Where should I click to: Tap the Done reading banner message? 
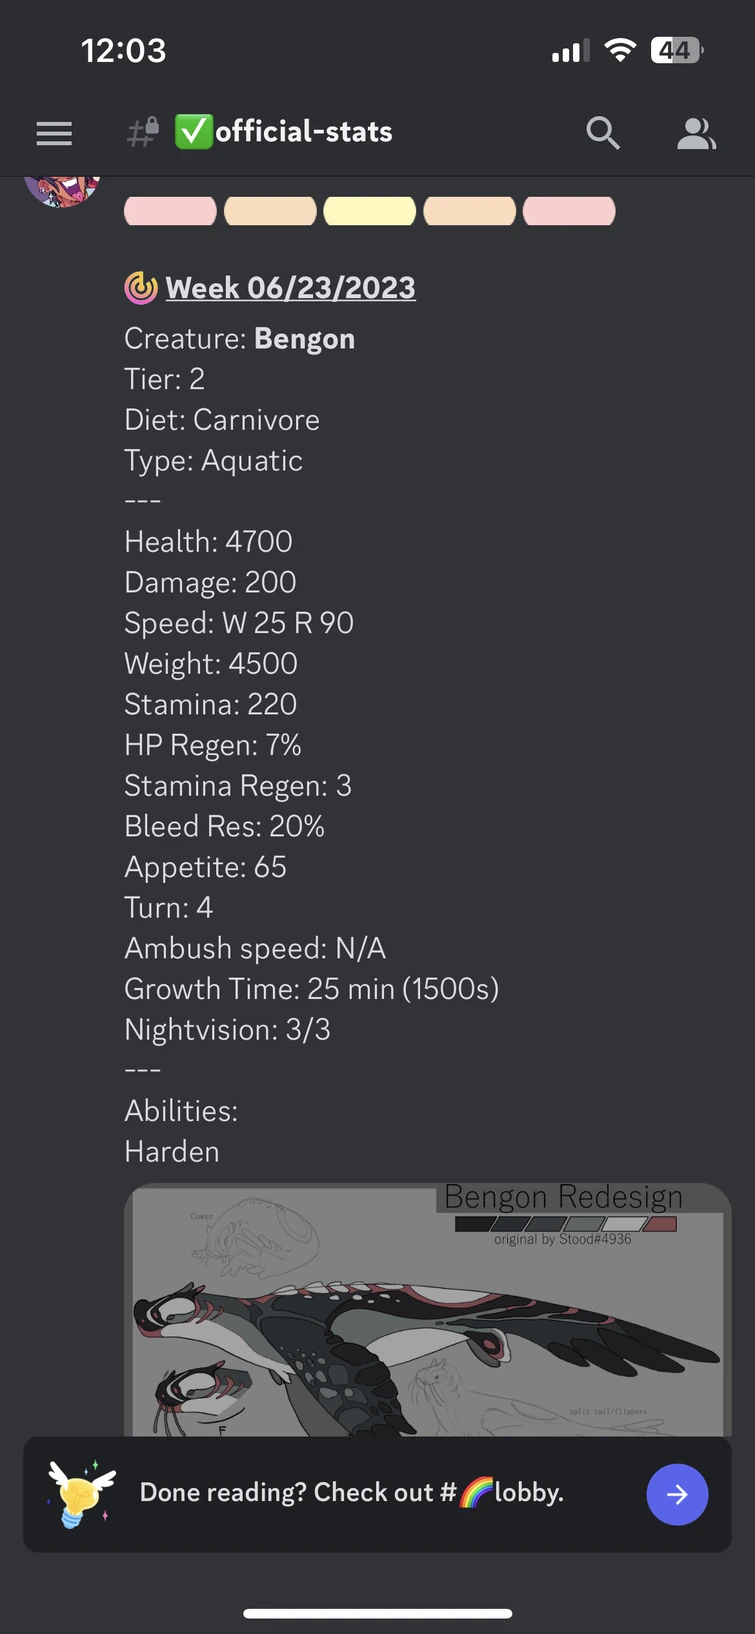tap(350, 1492)
